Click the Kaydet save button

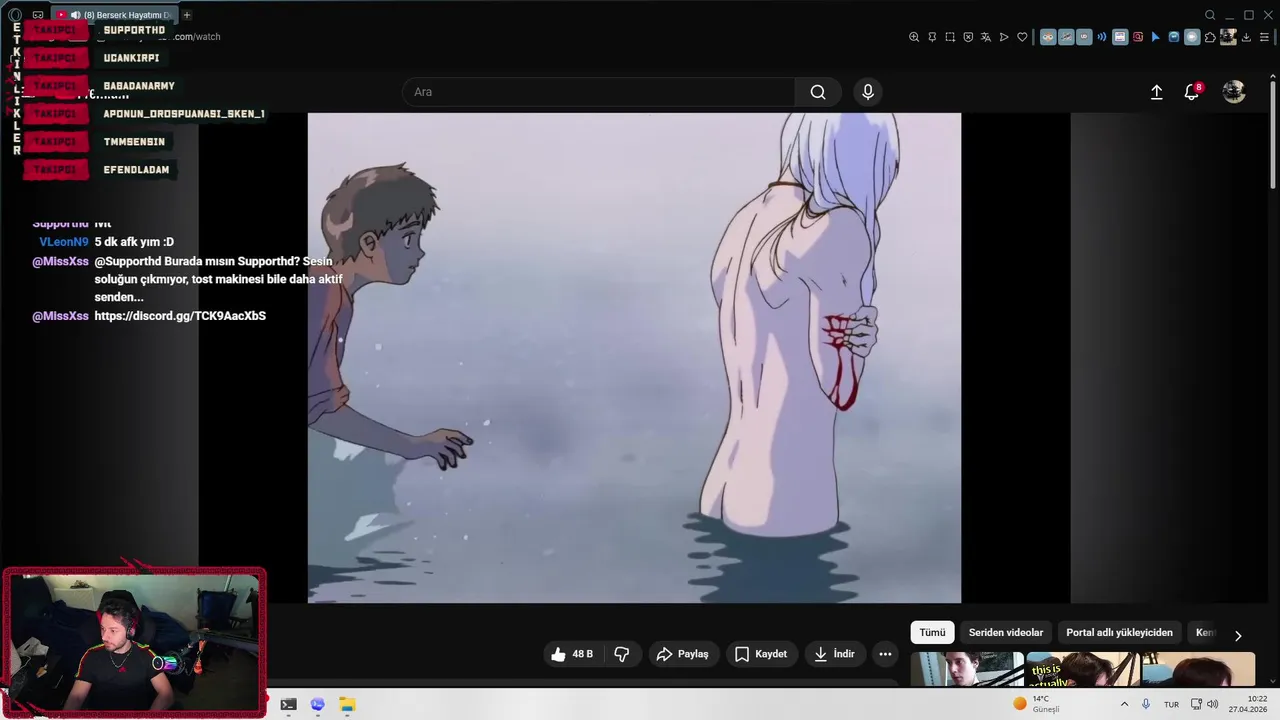point(761,654)
